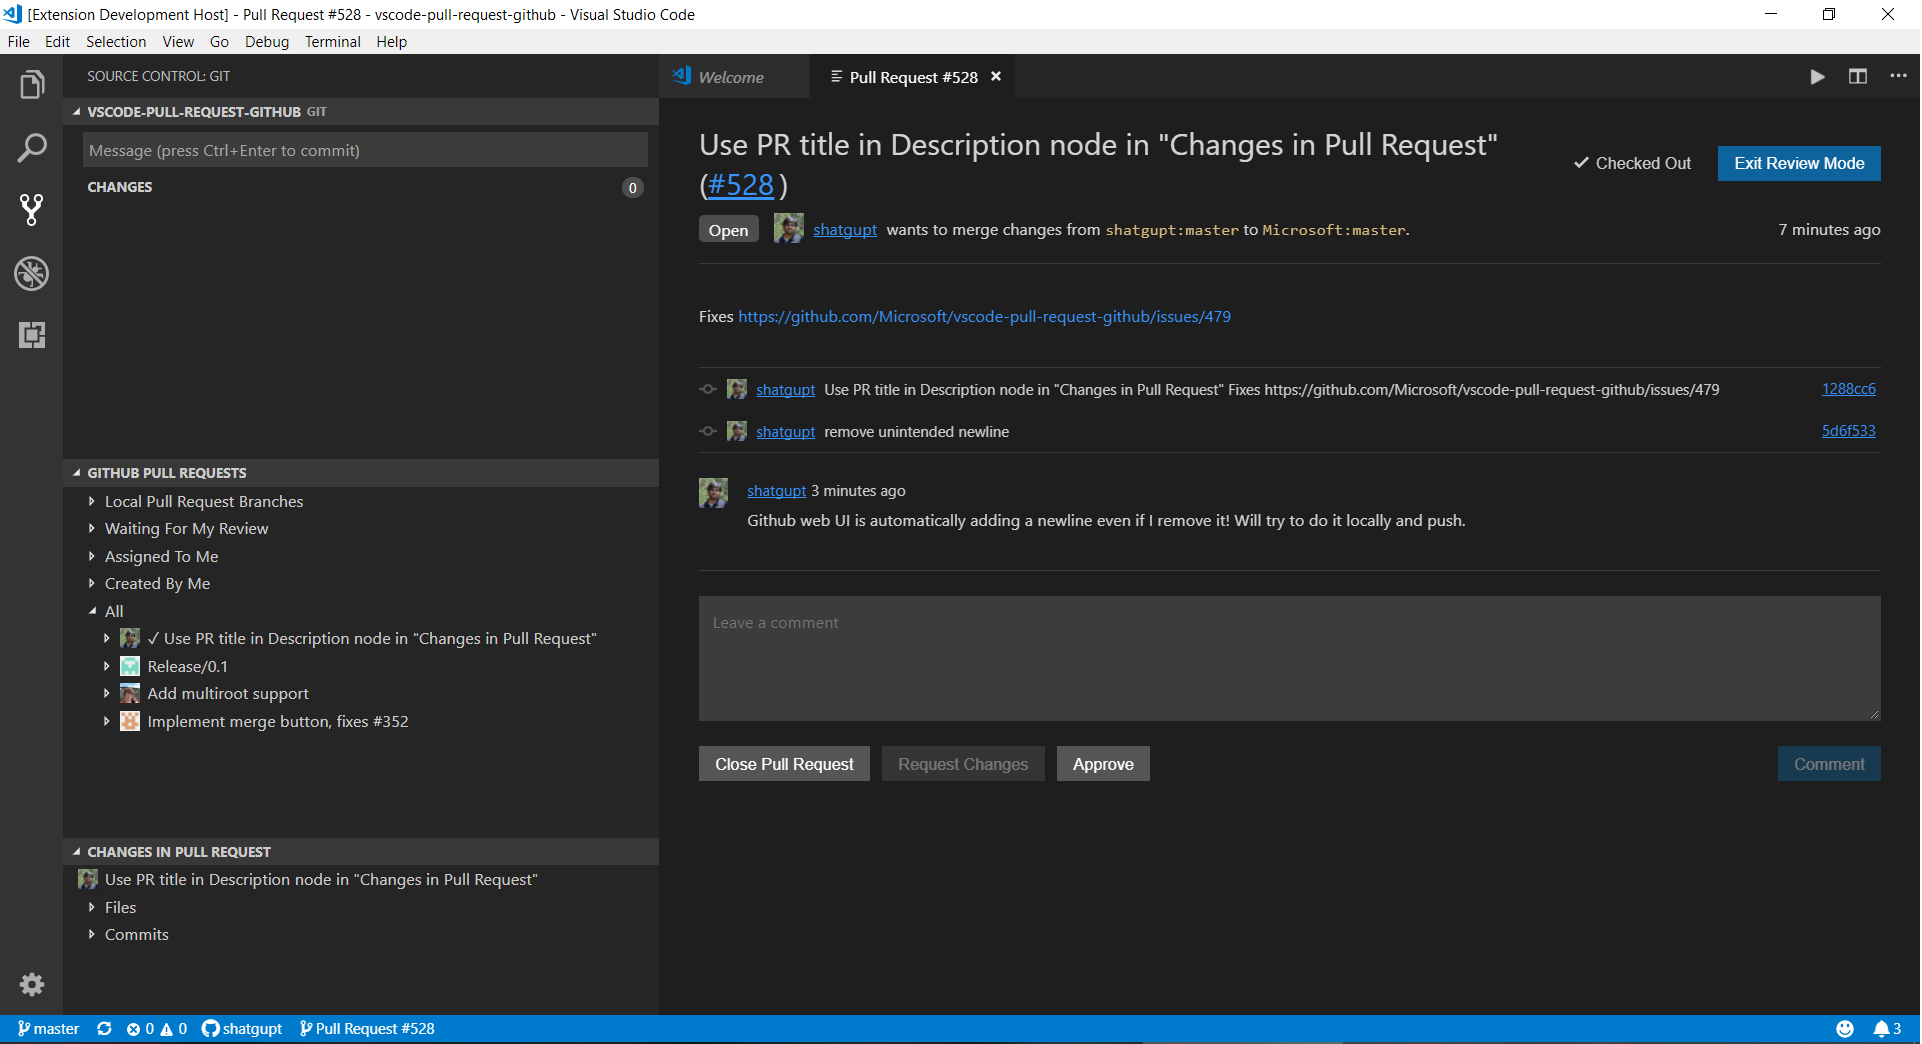This screenshot has height=1044, width=1922.
Task: Open the Manage gear icon
Action: pyautogui.click(x=32, y=985)
